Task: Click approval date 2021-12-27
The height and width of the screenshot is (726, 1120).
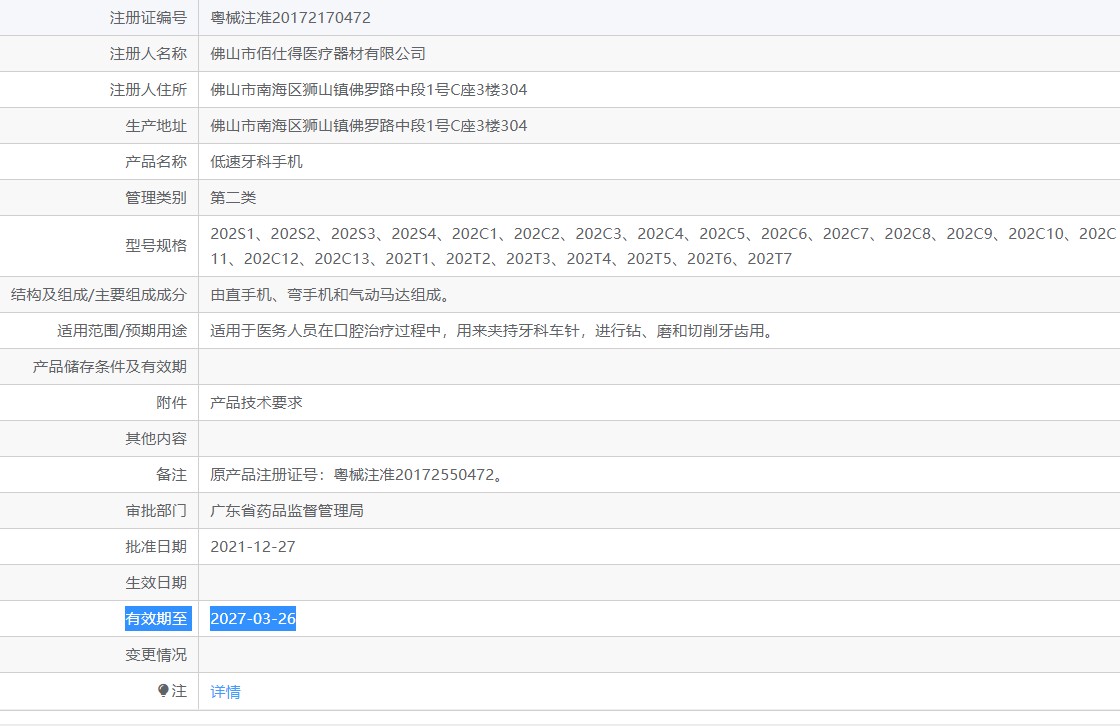Action: 253,547
